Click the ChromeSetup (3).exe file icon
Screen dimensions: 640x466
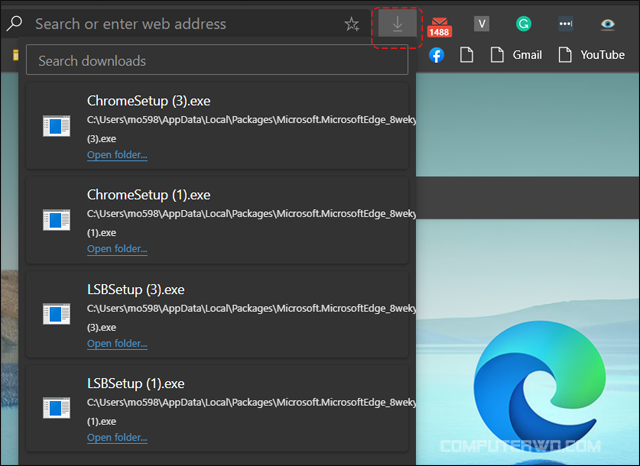(56, 126)
